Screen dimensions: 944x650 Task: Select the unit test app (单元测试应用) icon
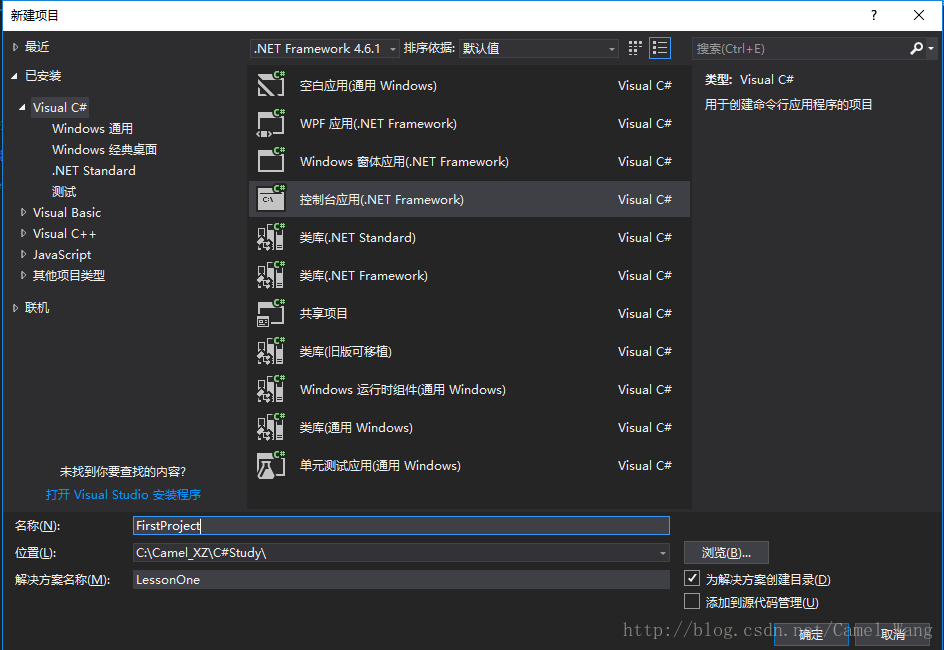point(271,465)
